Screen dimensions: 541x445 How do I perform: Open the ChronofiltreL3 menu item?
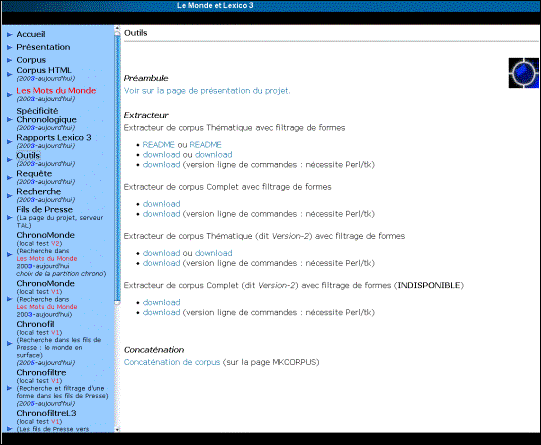46,413
